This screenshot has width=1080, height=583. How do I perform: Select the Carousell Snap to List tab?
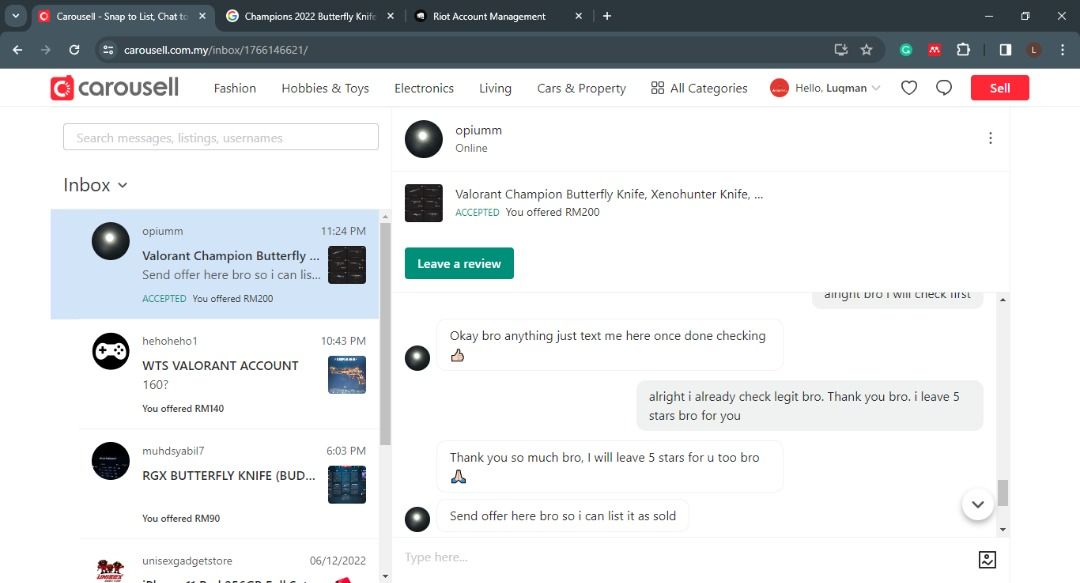tap(123, 16)
